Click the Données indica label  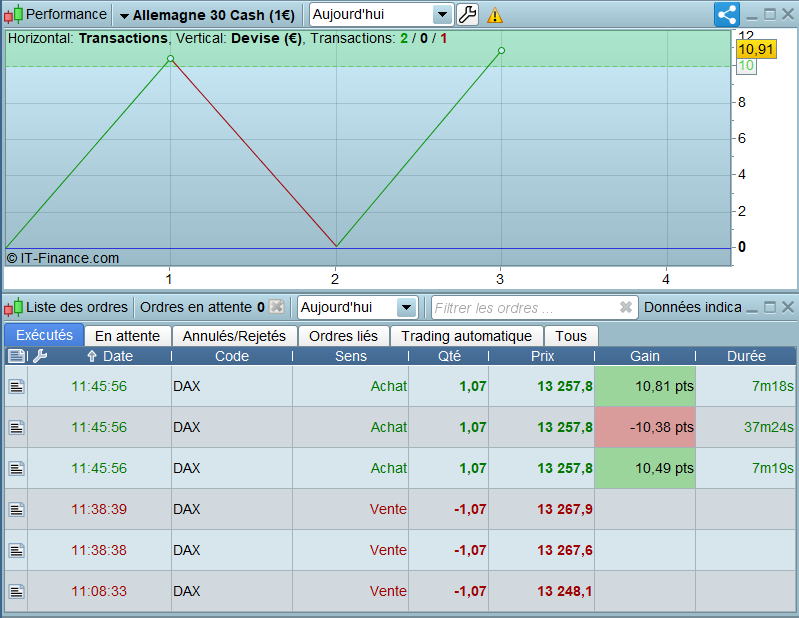click(x=693, y=307)
